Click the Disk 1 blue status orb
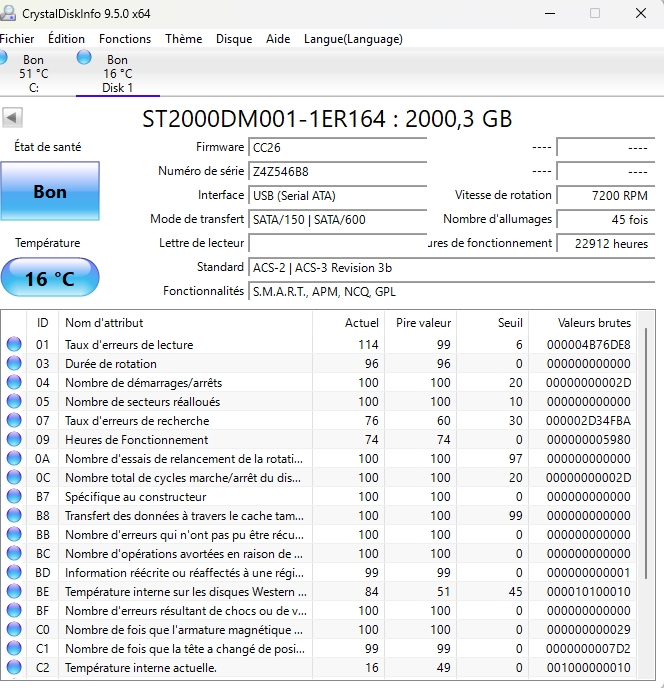Image resolution: width=664 pixels, height=688 pixels. coord(84,58)
